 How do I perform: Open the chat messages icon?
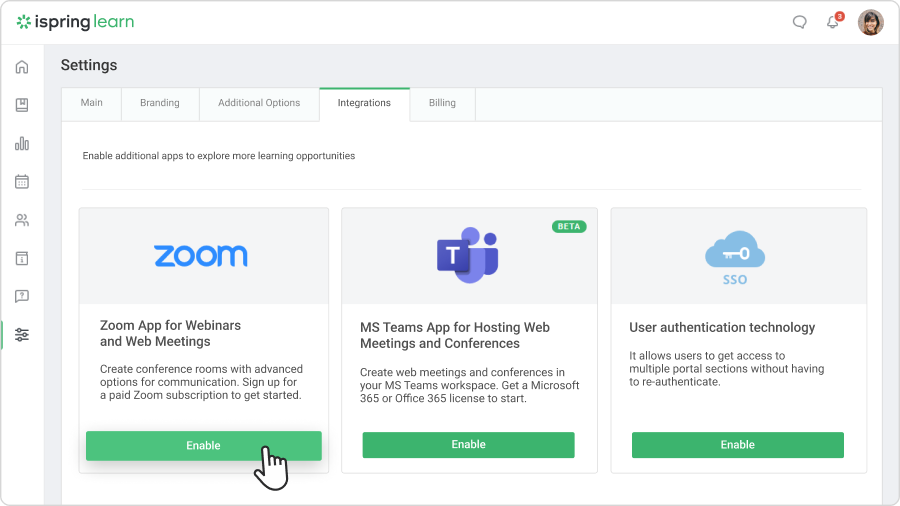tap(800, 22)
